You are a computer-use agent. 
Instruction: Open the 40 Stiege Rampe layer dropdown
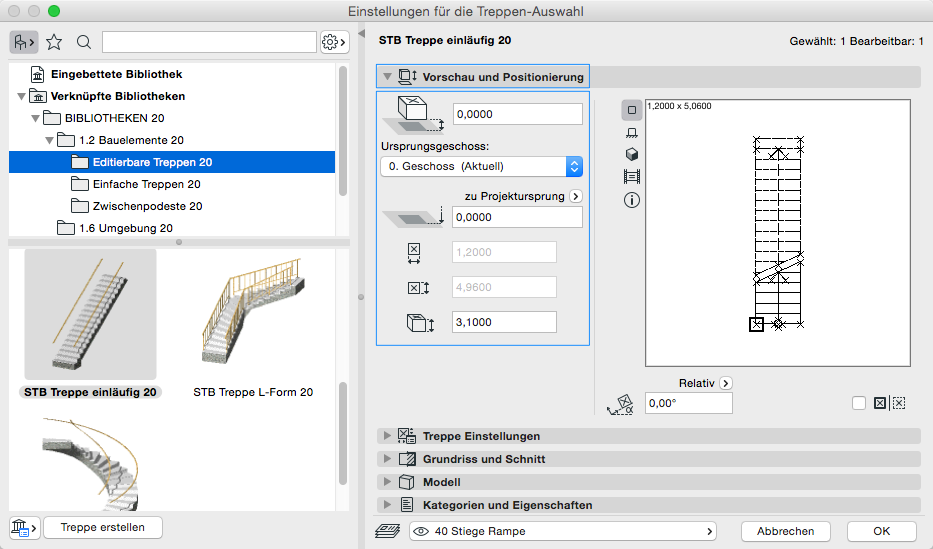[563, 531]
